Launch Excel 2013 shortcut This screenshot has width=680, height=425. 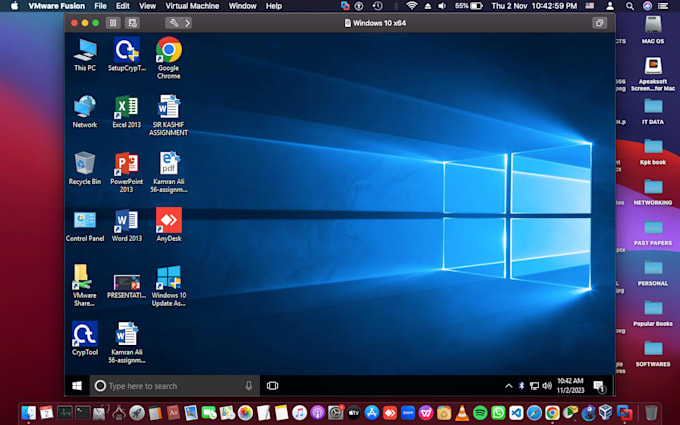pyautogui.click(x=127, y=111)
